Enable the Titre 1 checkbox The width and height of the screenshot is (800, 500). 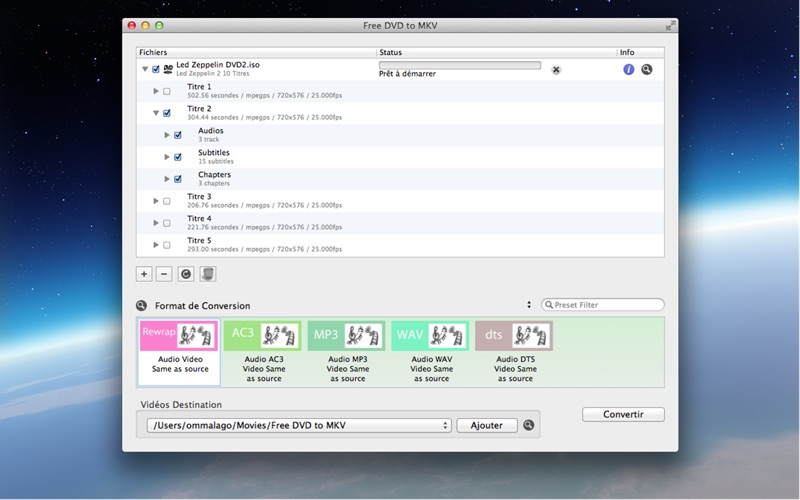(167, 91)
